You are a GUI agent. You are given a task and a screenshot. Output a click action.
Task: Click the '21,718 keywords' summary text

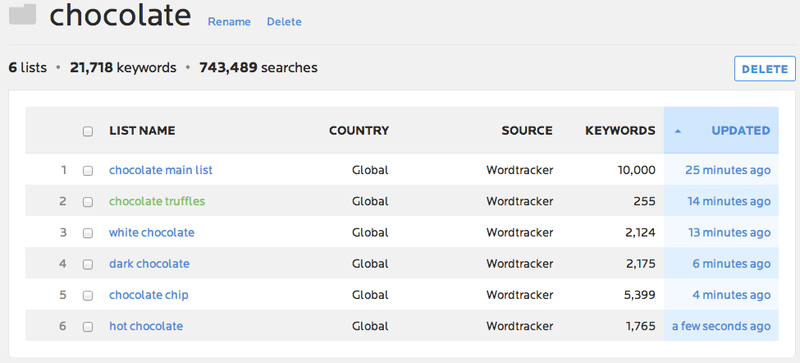[x=123, y=67]
